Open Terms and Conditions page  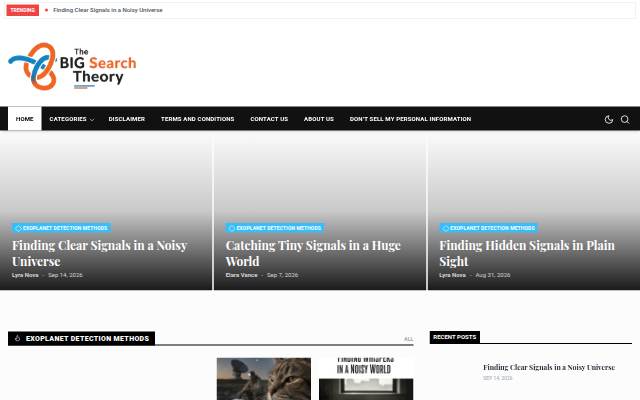(198, 119)
